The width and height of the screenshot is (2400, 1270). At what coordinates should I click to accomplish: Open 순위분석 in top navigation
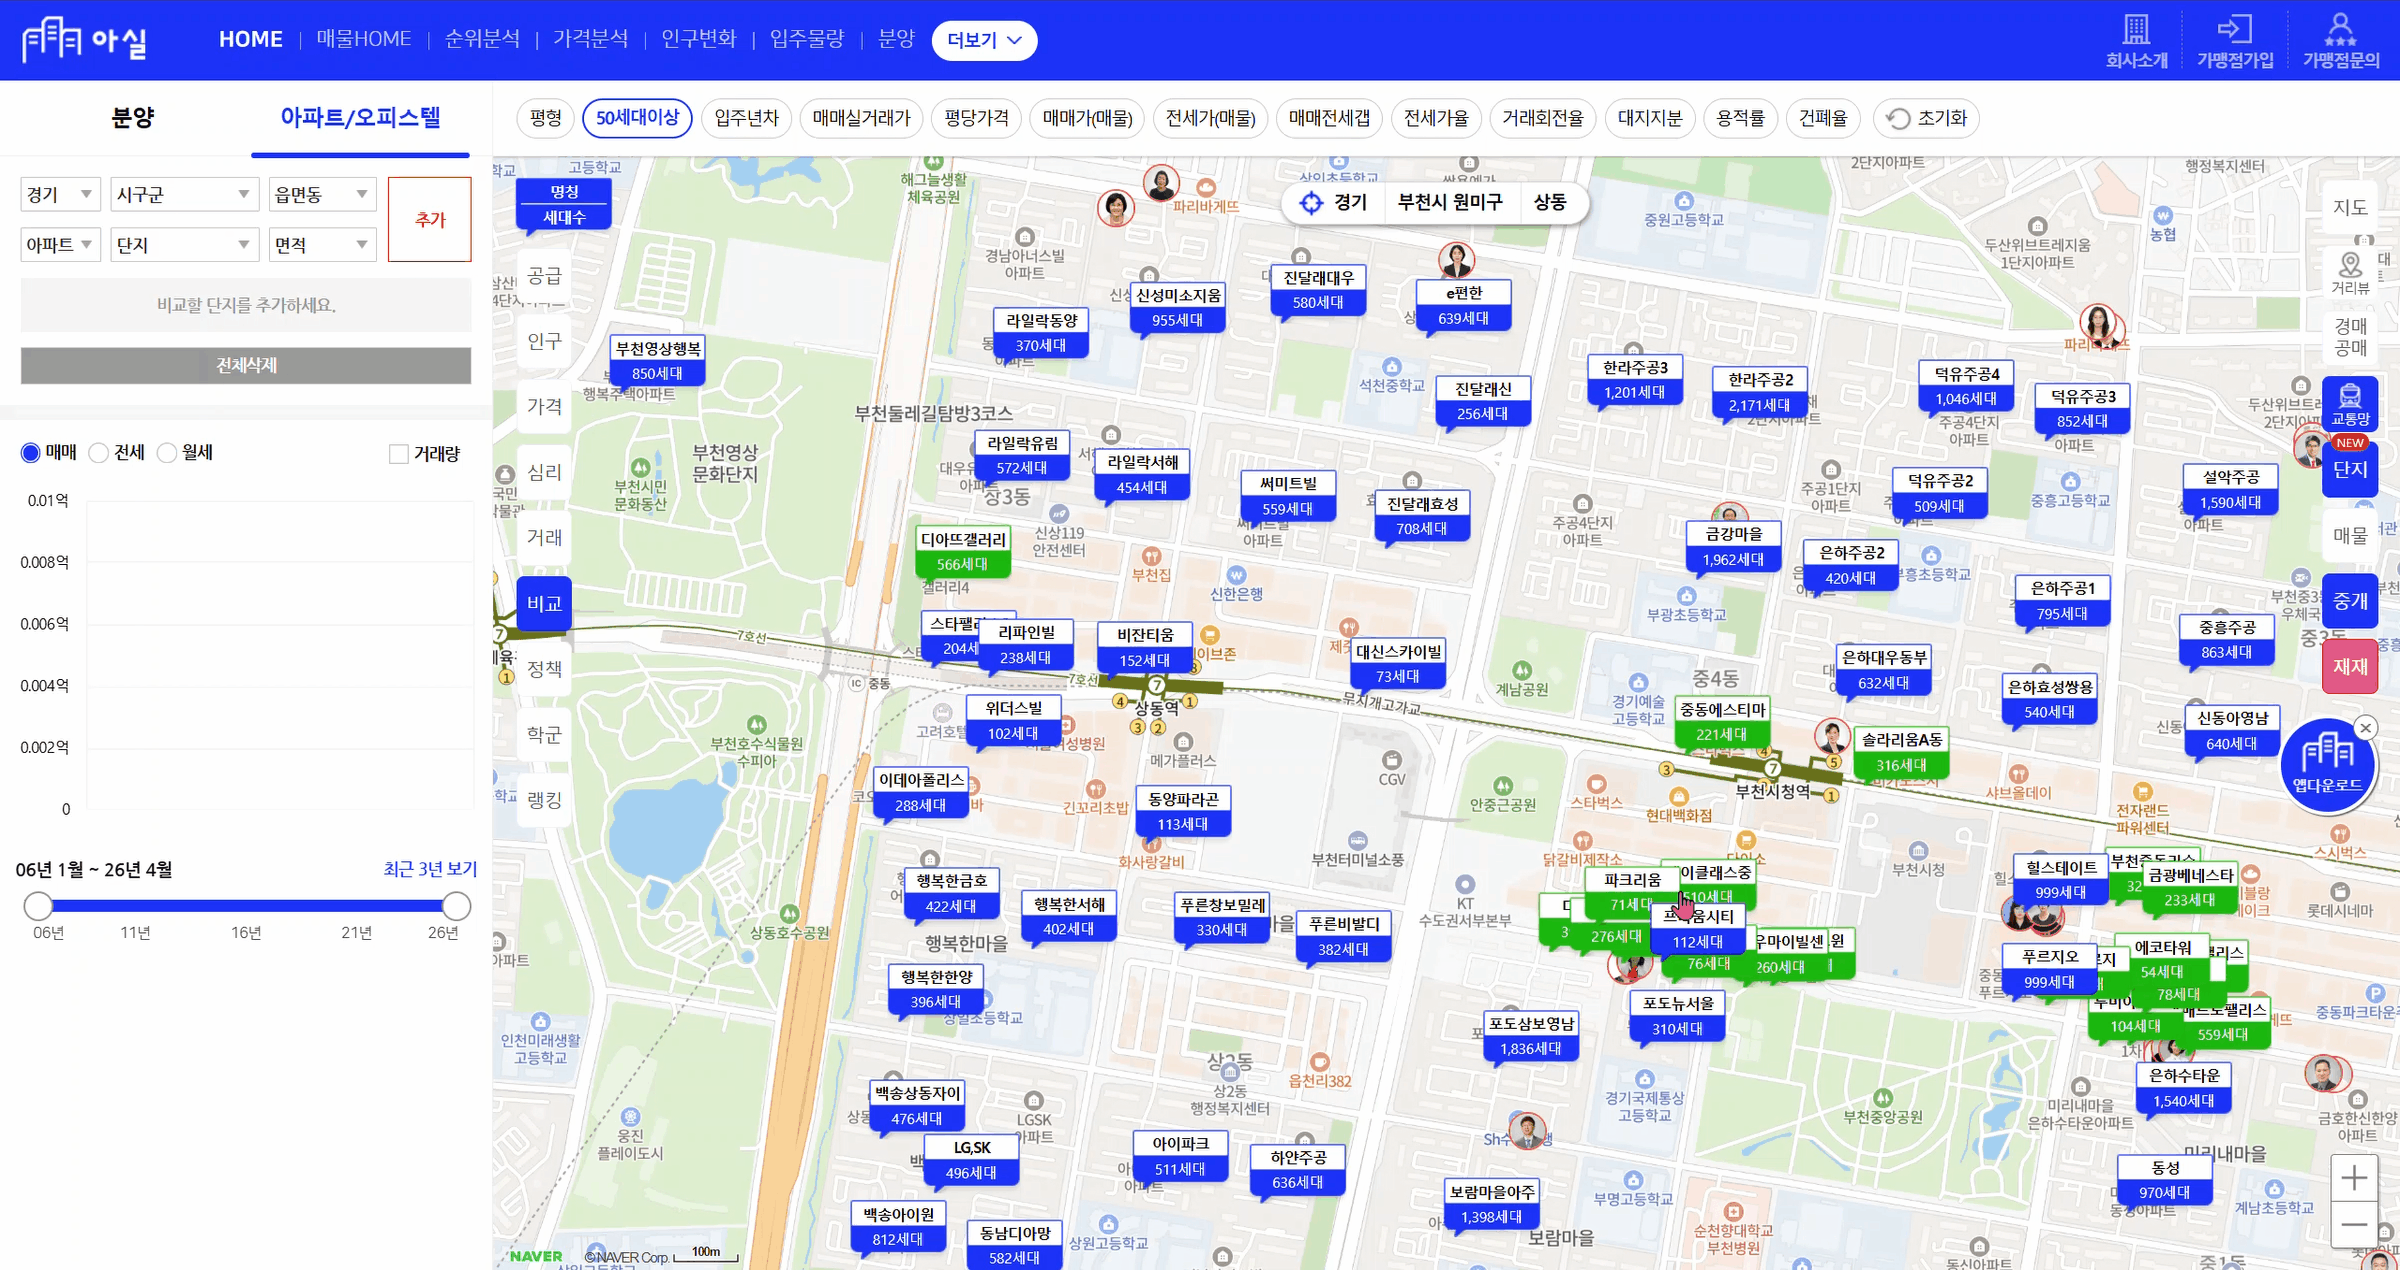click(482, 39)
